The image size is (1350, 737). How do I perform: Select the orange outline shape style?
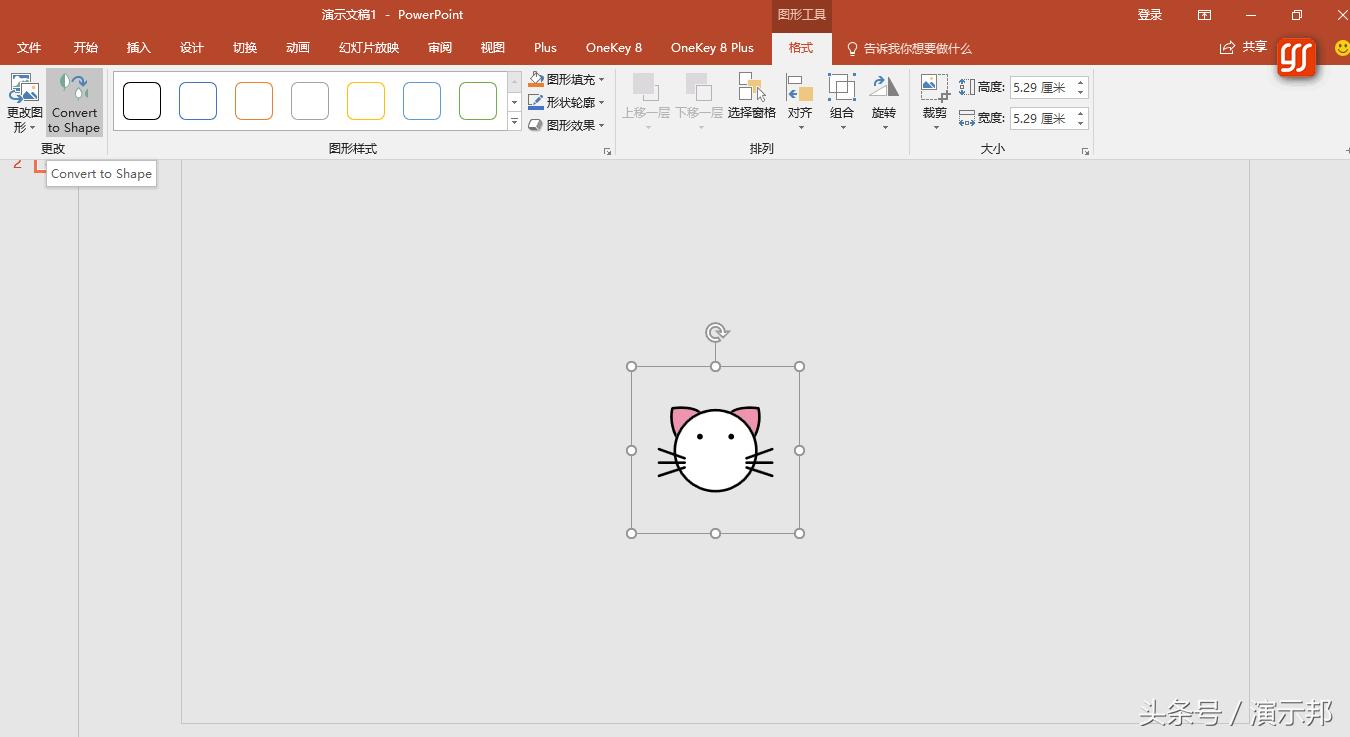click(x=254, y=101)
